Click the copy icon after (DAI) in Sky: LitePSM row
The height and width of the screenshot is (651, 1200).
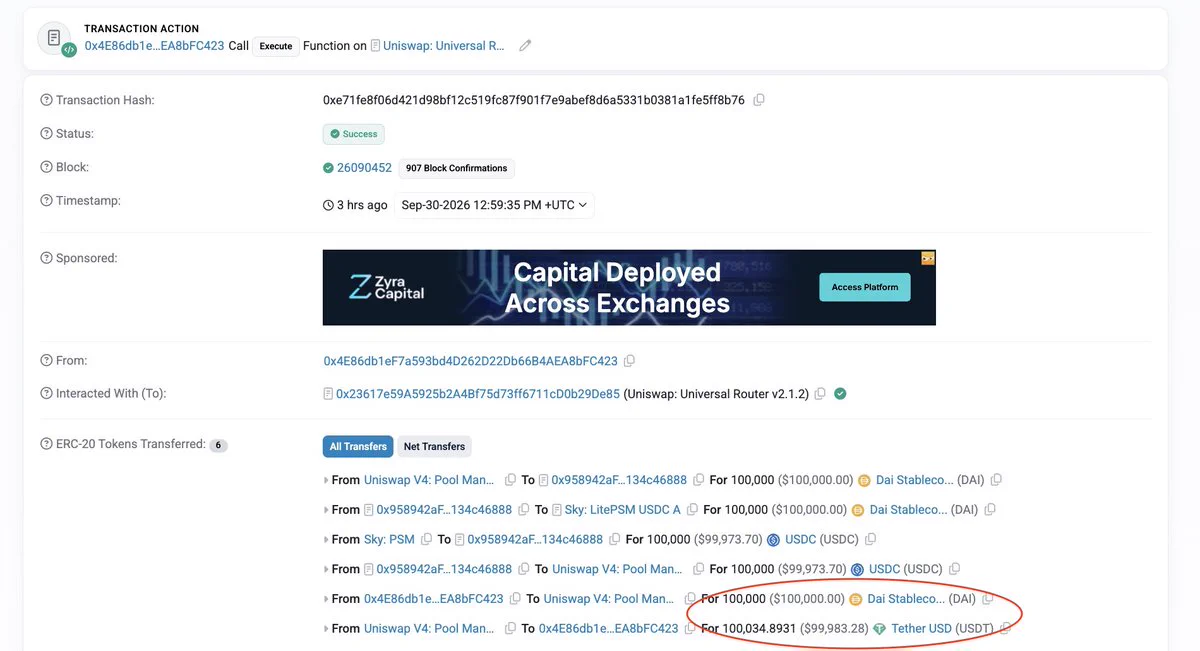990,510
